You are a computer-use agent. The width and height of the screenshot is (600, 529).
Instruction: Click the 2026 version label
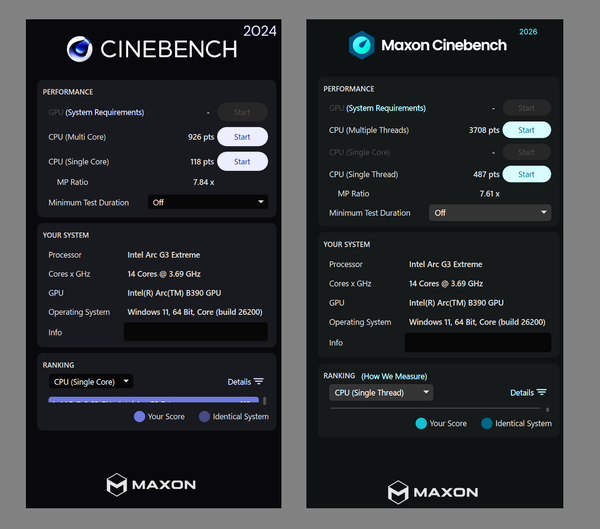[528, 32]
